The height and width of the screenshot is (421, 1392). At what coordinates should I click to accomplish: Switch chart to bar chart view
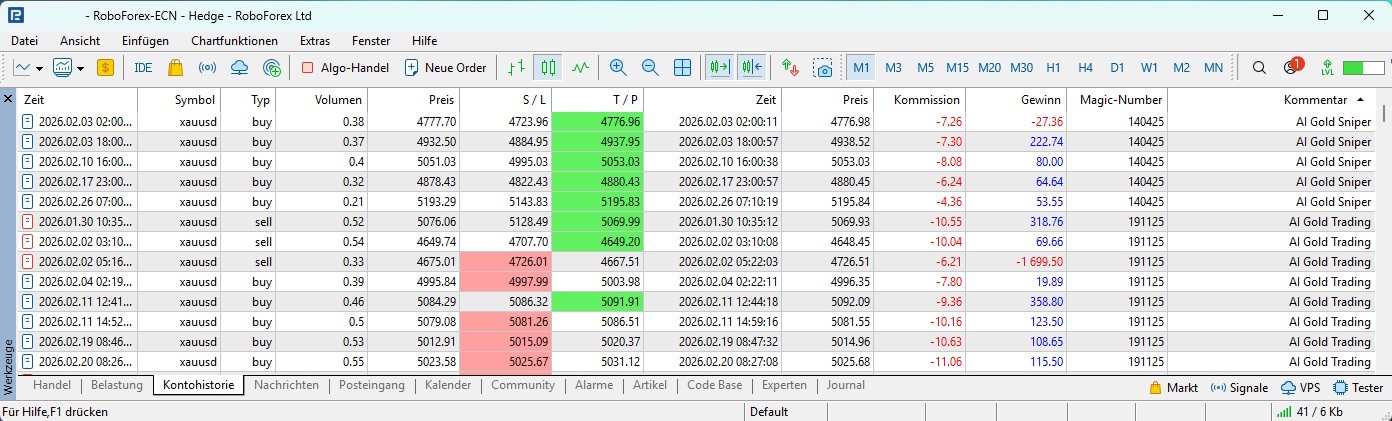[x=515, y=68]
